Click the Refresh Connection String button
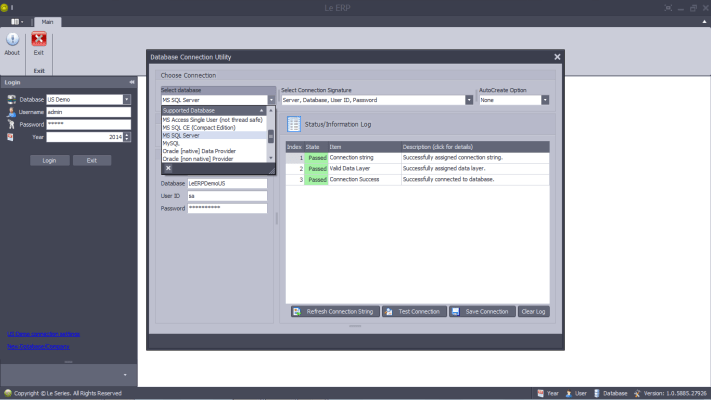The image size is (711, 400). pos(333,312)
